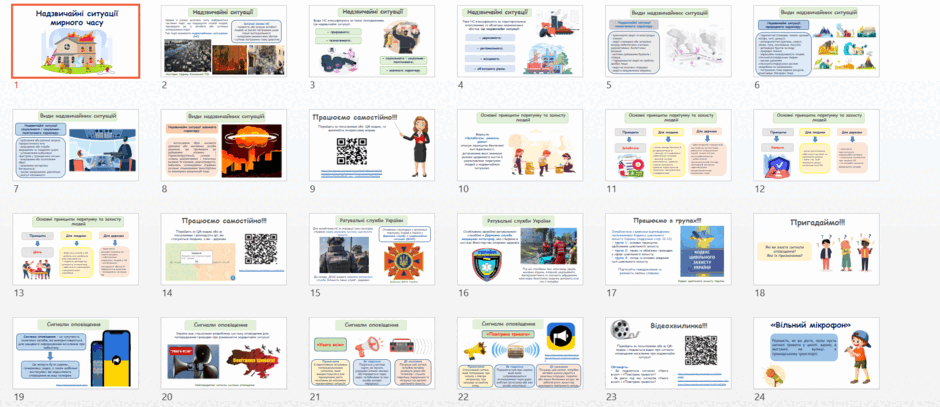This screenshot has width=940, height=407.
Task: Pick the slide with children carrying boxes
Action: pyautogui.click(x=521, y=145)
